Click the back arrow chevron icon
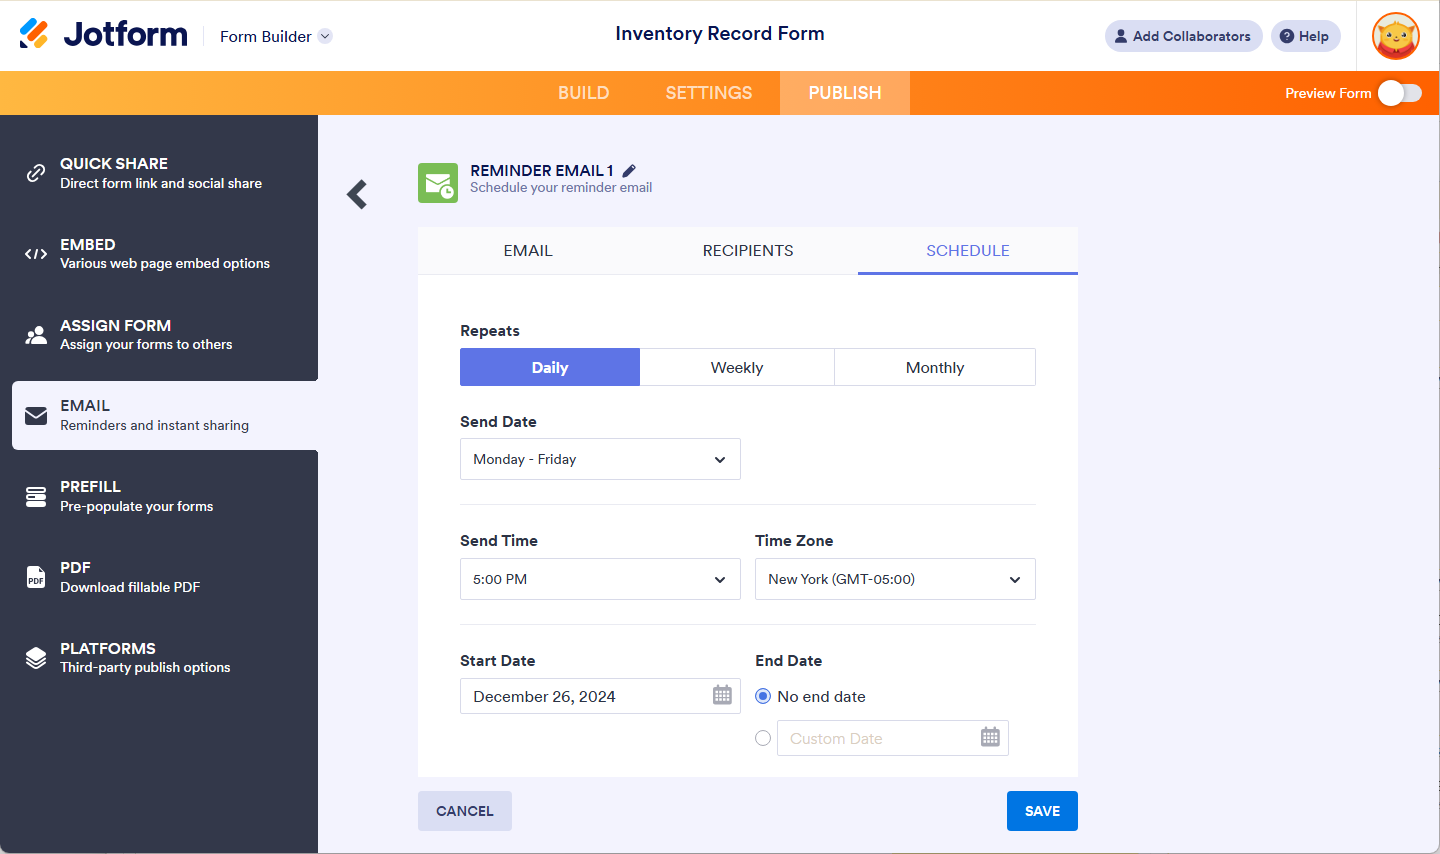Screen dimensions: 1440x854 click(x=357, y=194)
